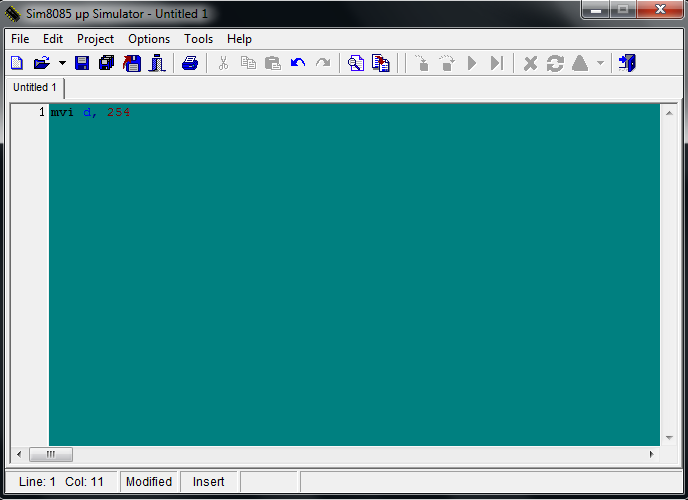The width and height of the screenshot is (688, 500).
Task: Print the document using printer icon
Action: [190, 63]
